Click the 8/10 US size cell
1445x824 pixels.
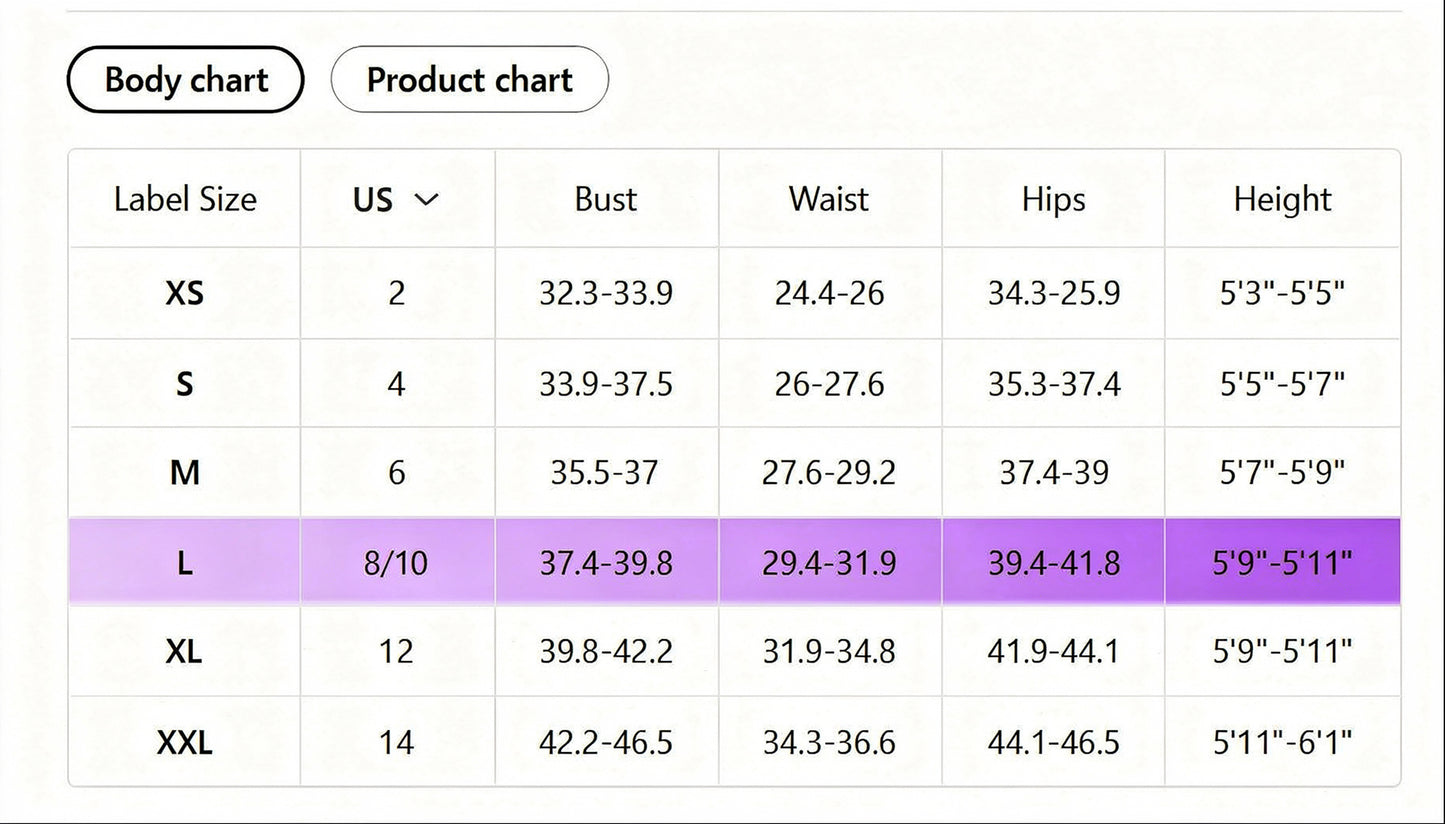(396, 563)
